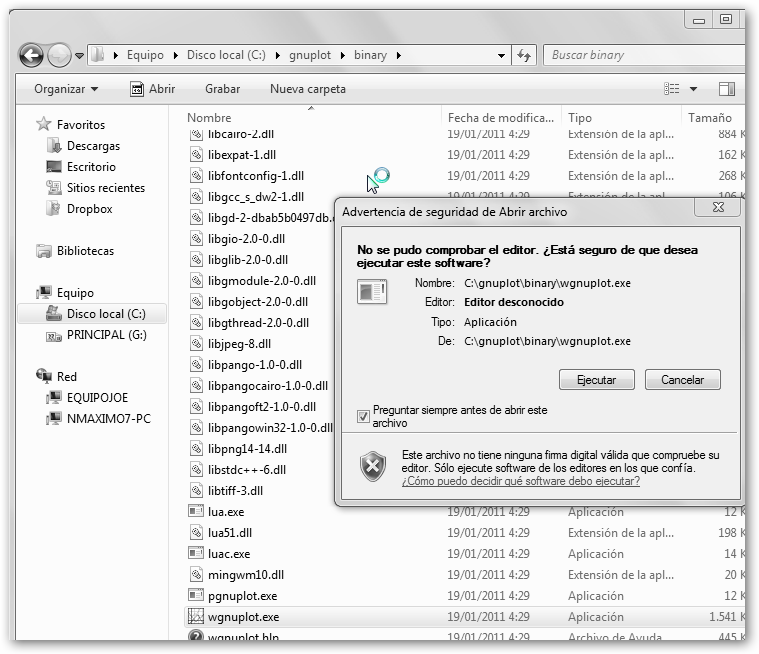Click the NMAXIMO7-PC network computer icon
The height and width of the screenshot is (654, 759).
[x=53, y=418]
